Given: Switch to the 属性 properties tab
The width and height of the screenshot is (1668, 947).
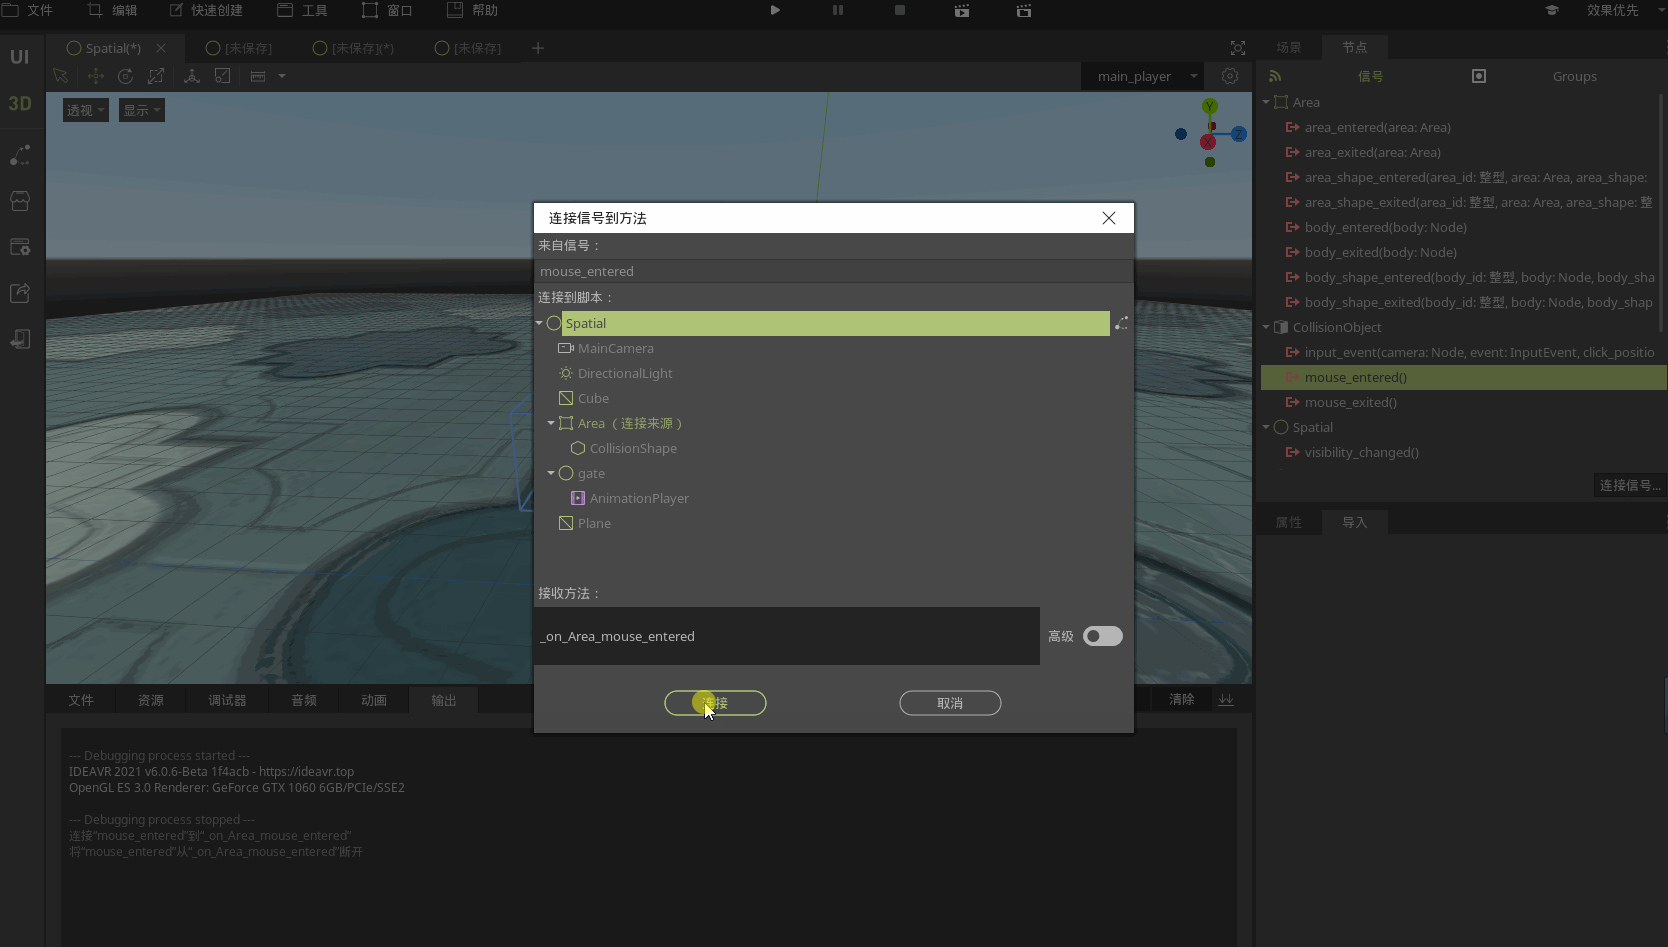Looking at the screenshot, I should click(x=1289, y=522).
